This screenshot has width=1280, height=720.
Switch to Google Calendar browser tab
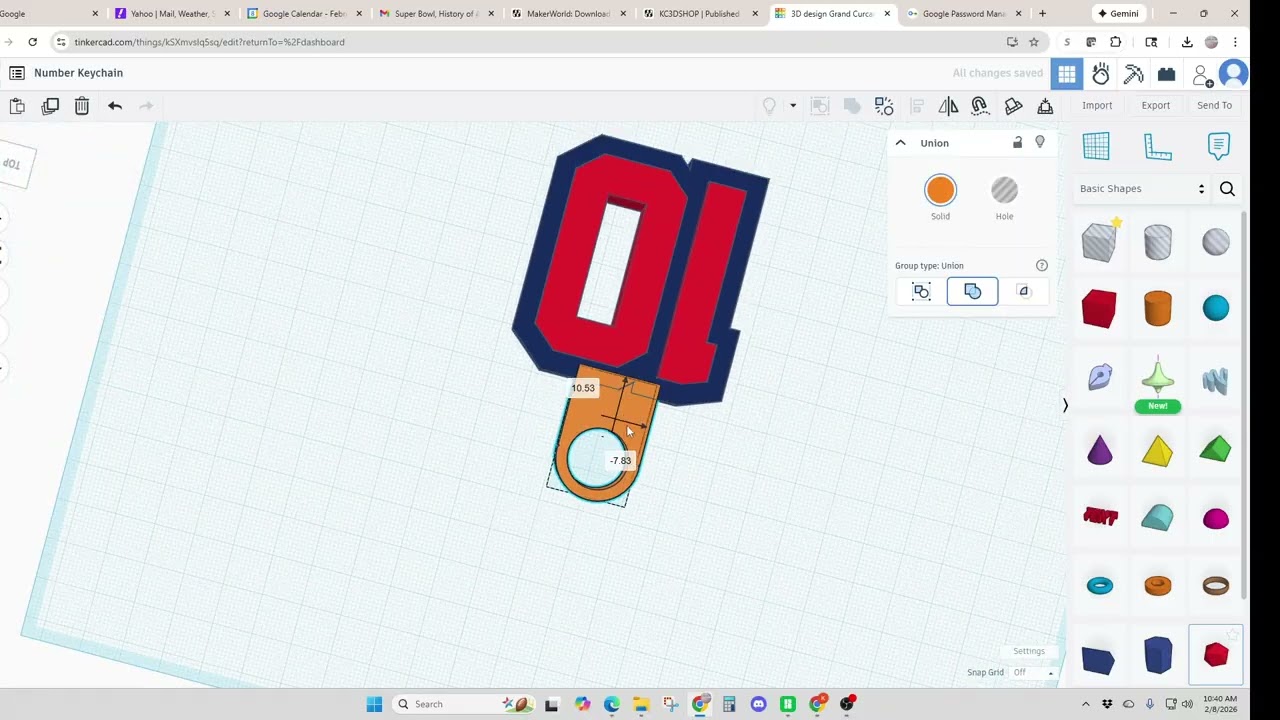point(302,14)
